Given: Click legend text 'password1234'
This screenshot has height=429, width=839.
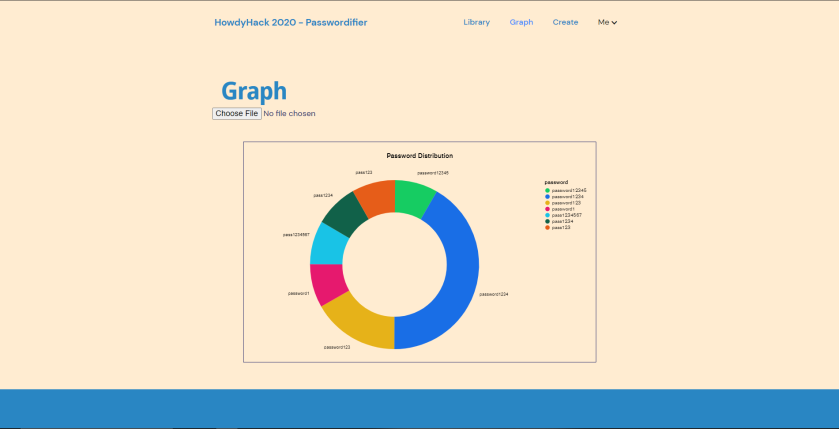Looking at the screenshot, I should (568, 197).
